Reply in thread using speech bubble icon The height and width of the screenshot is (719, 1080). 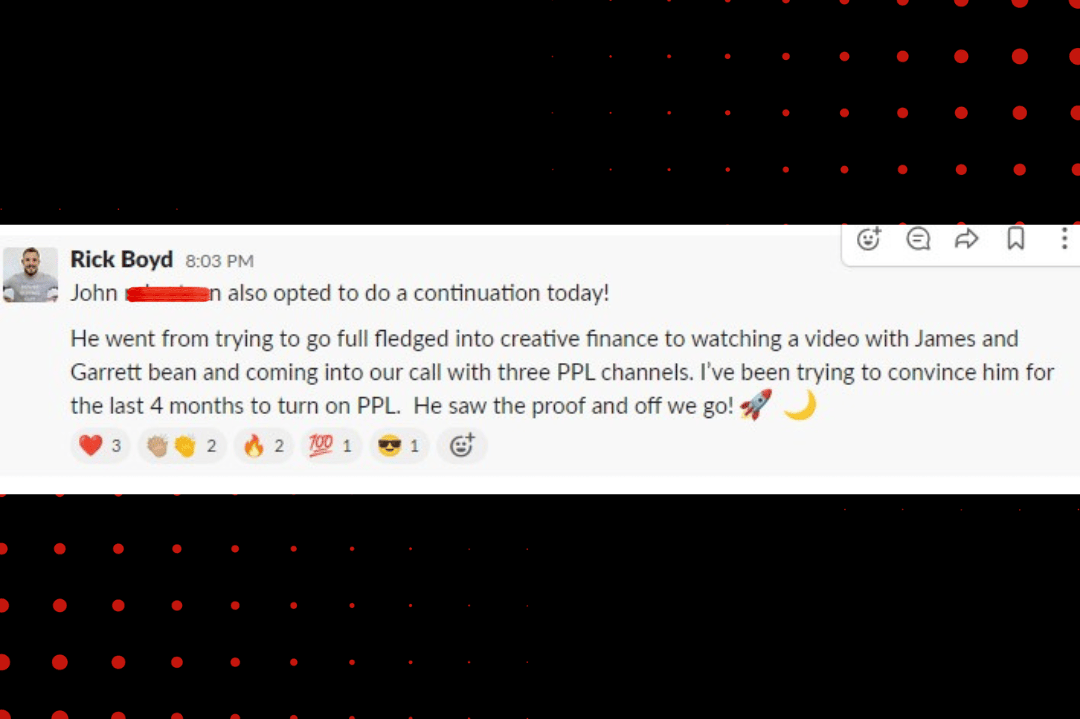point(918,239)
